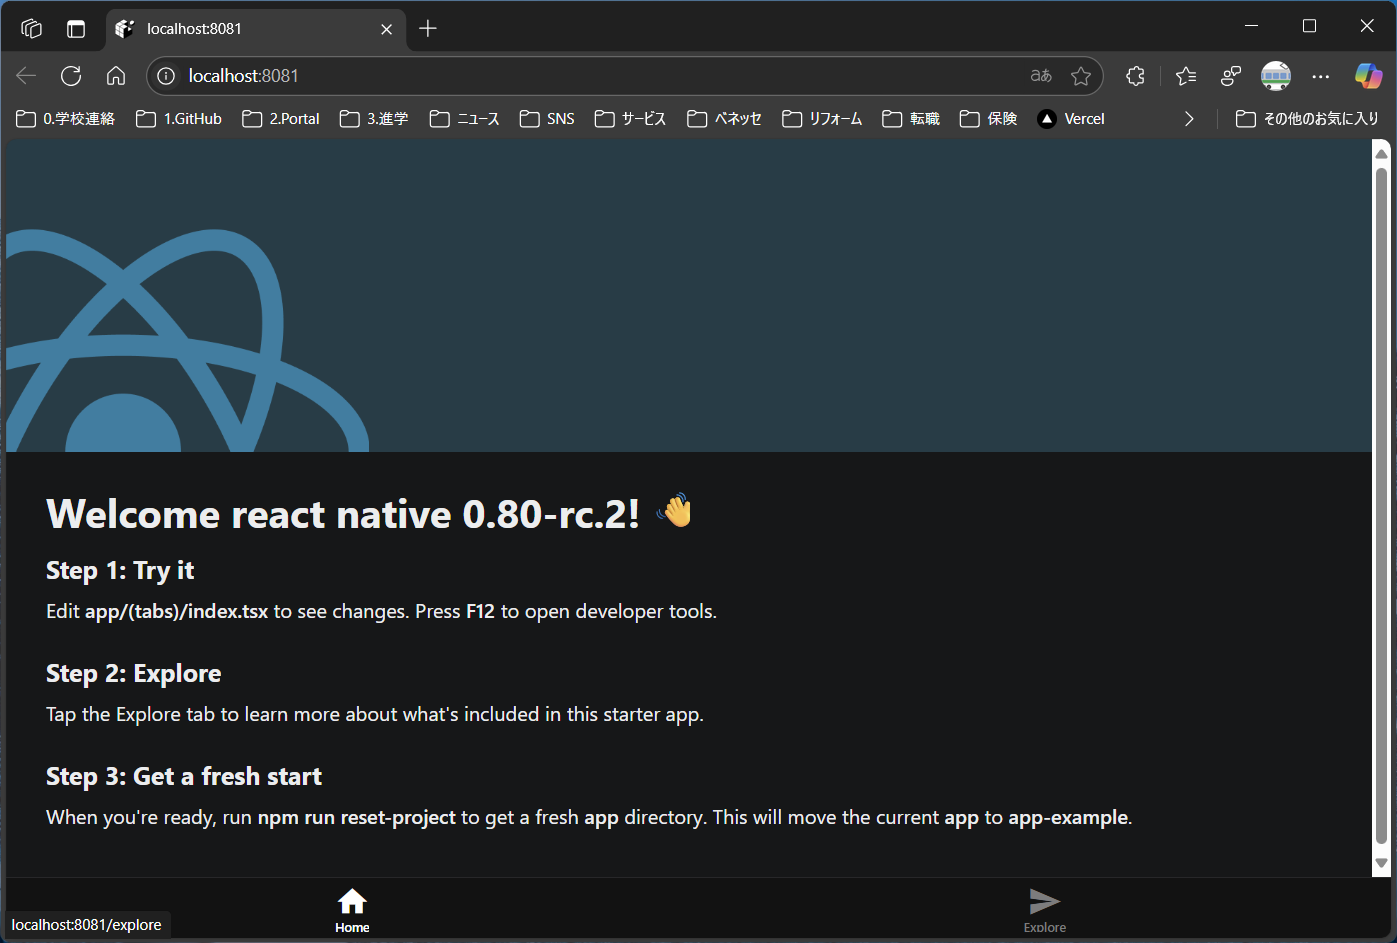Open the Home tab in bottom bar
This screenshot has height=943, width=1397.
click(352, 910)
